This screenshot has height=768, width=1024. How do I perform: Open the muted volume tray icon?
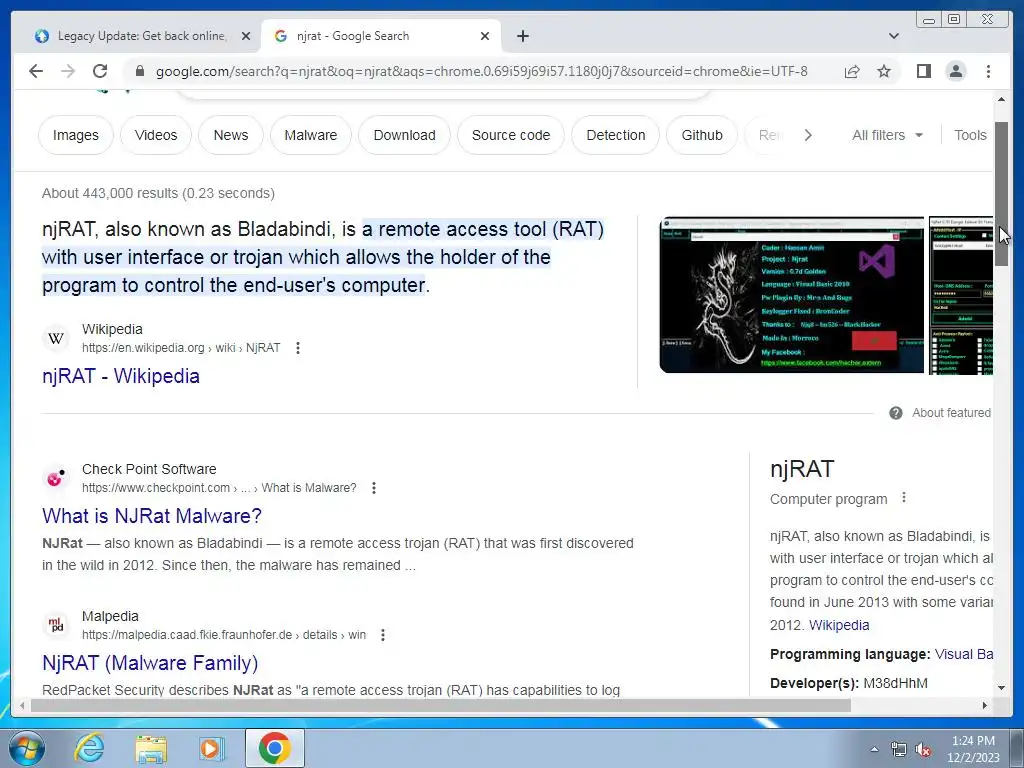[x=923, y=749]
